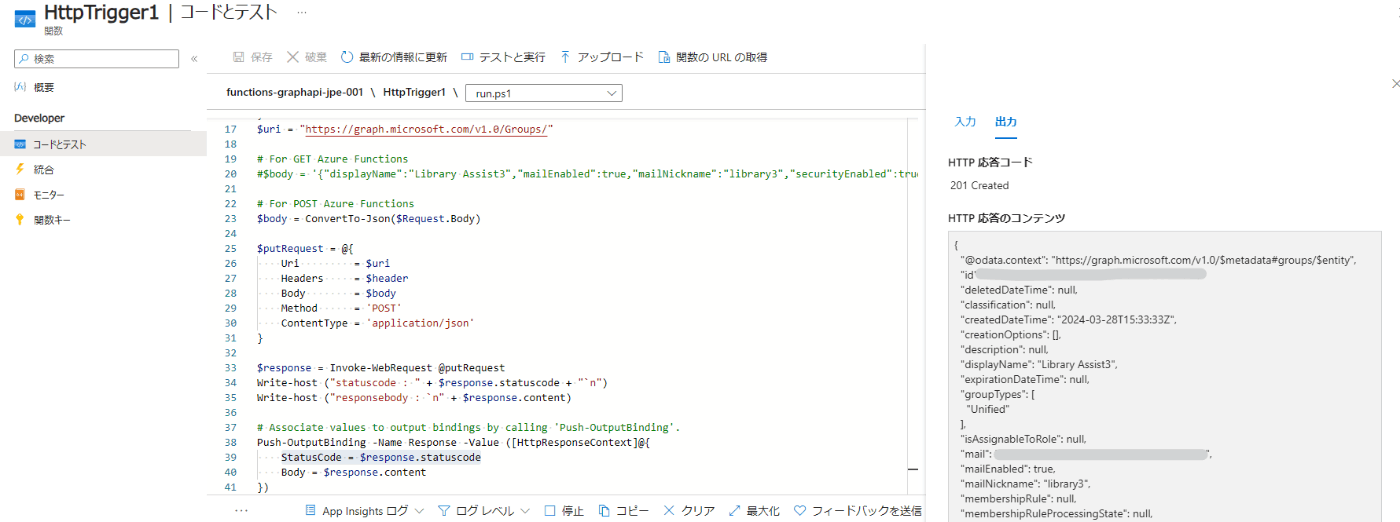This screenshot has width=1400, height=522.
Task: Click line 39 StatusCode assignment
Action: 380,457
